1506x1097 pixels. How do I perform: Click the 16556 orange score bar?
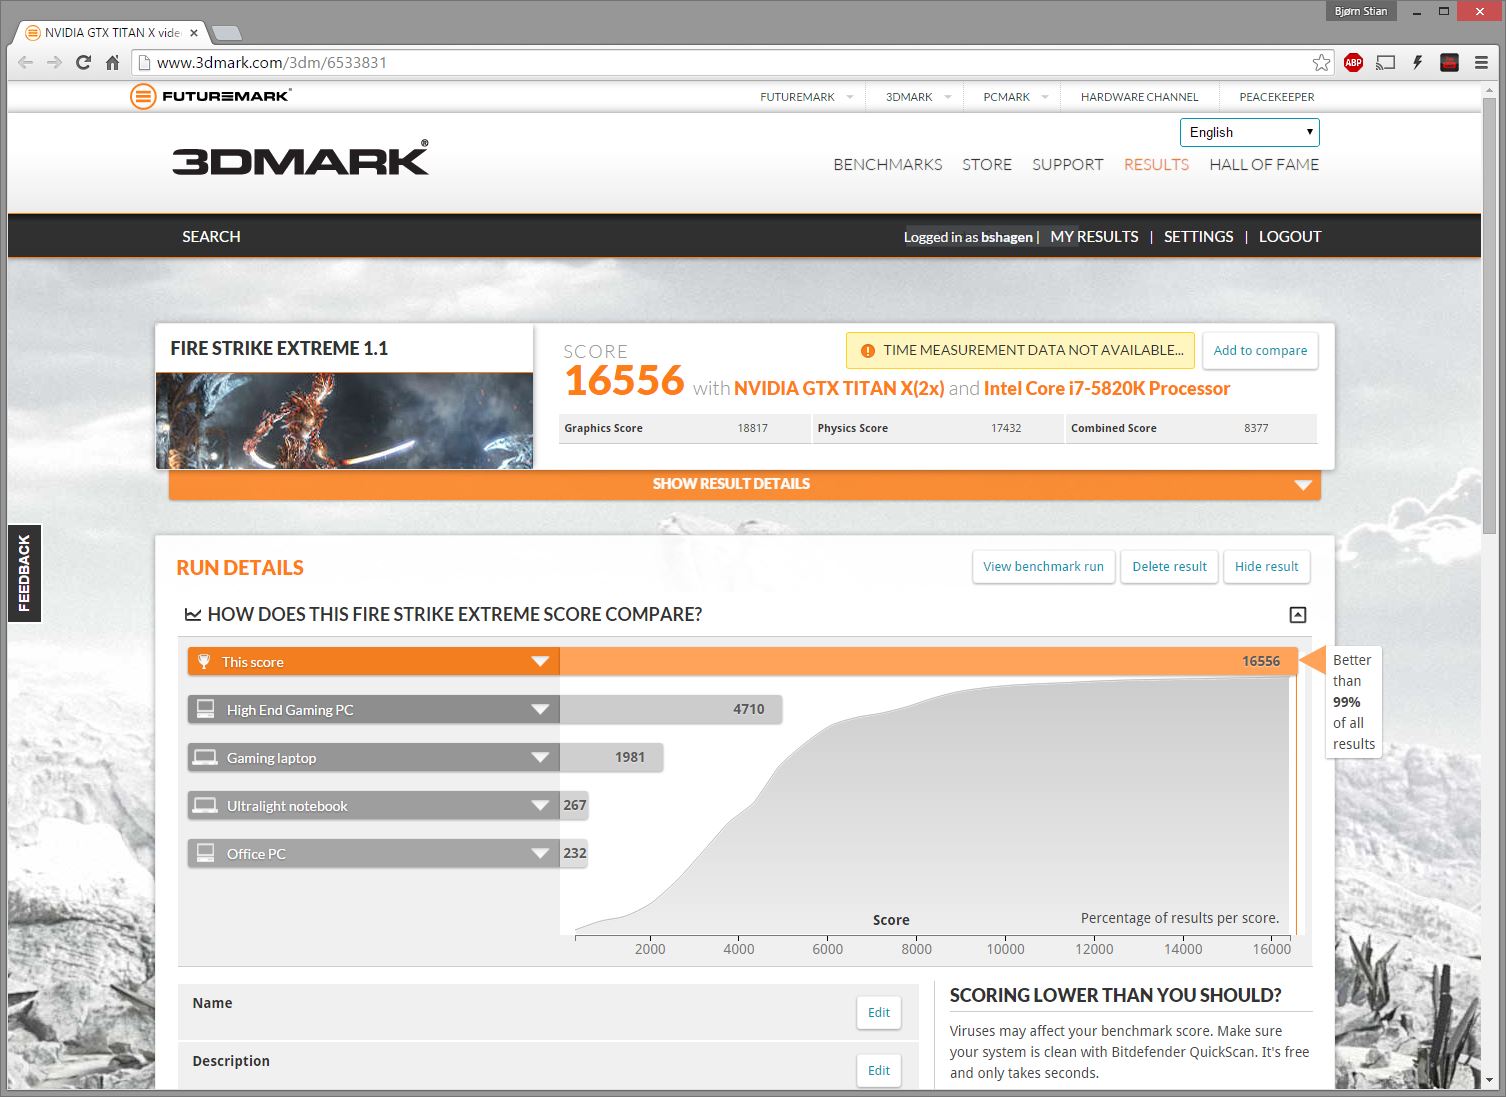coord(928,661)
